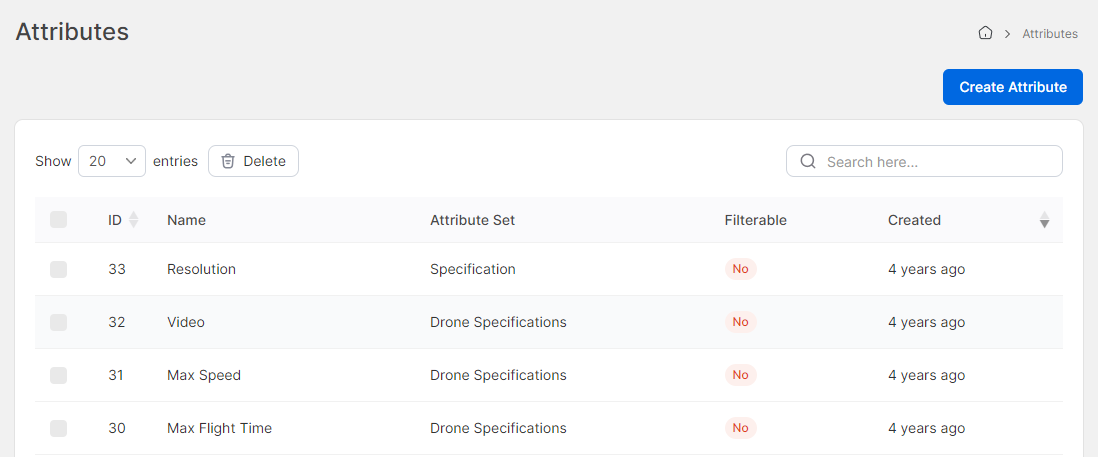Click the Attribute Set column header
The height and width of the screenshot is (457, 1098).
pyautogui.click(x=473, y=220)
